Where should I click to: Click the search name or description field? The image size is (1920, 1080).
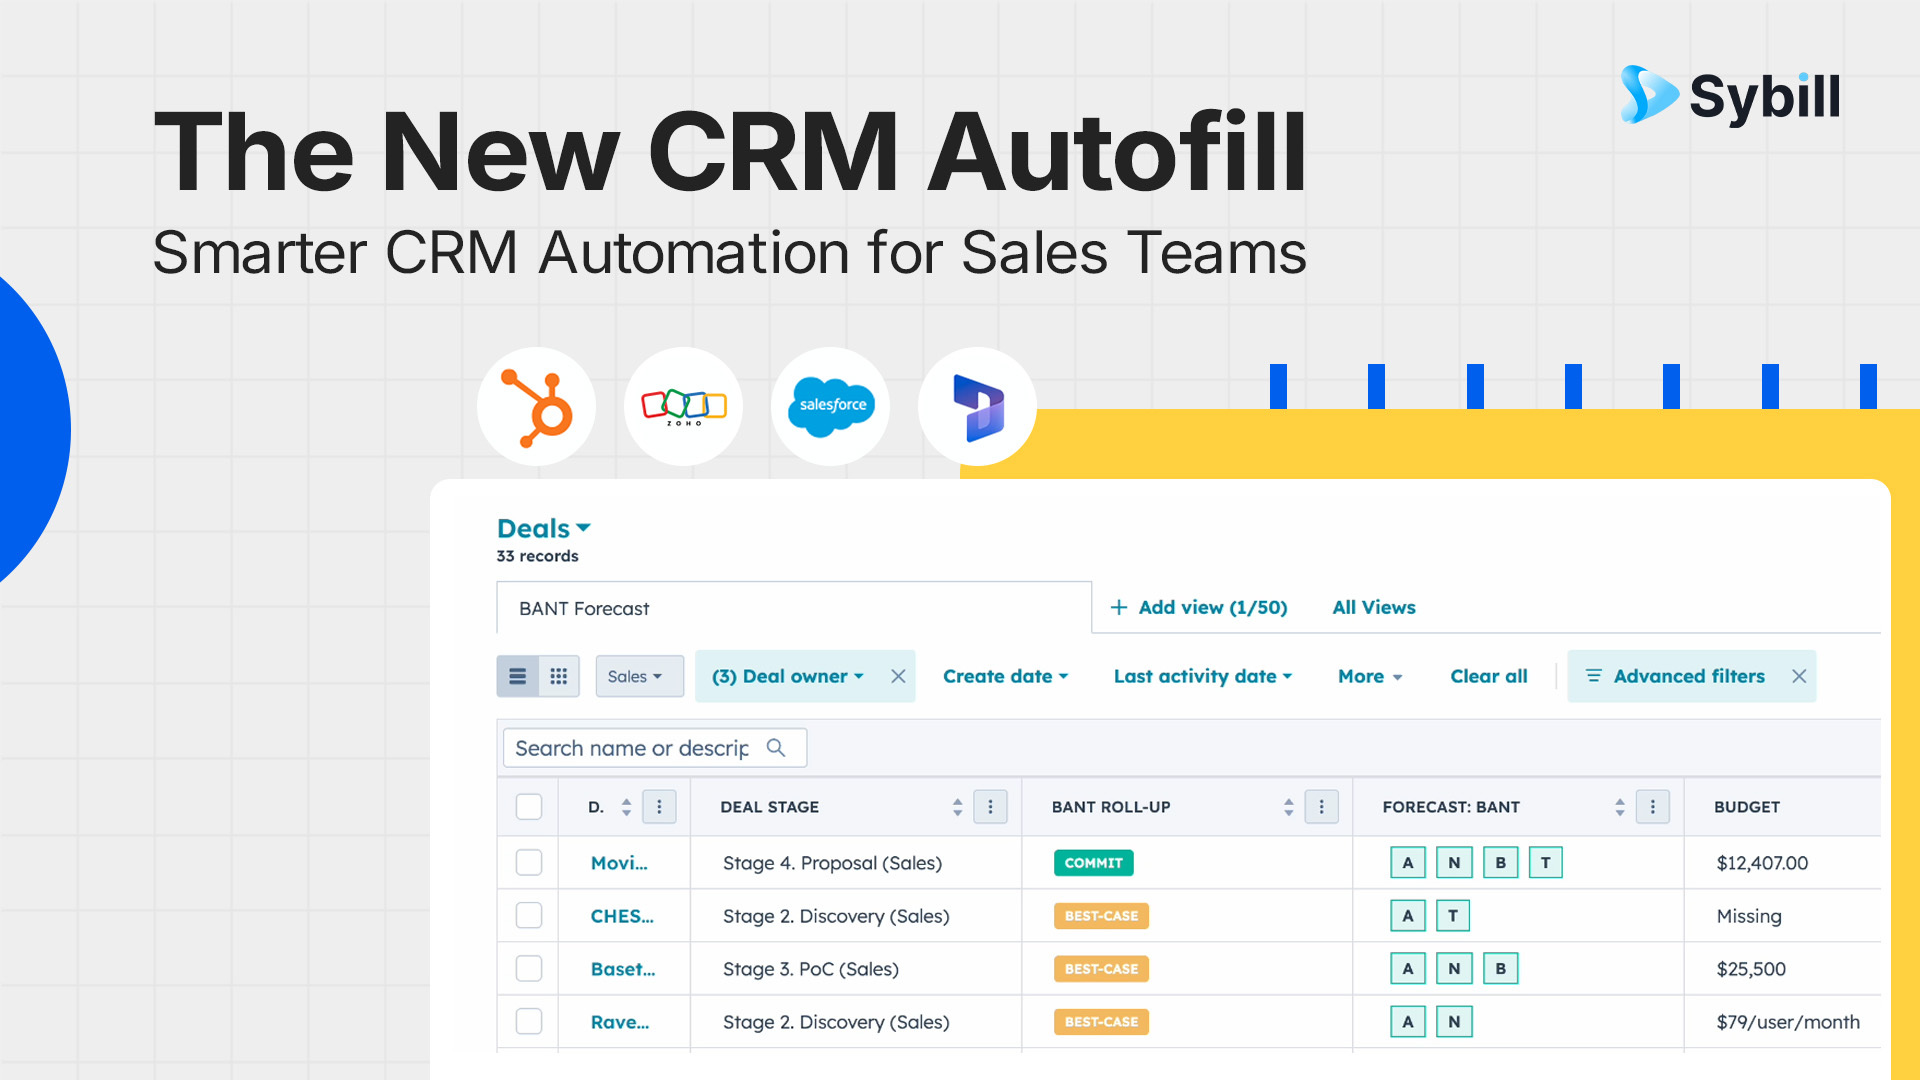[655, 747]
